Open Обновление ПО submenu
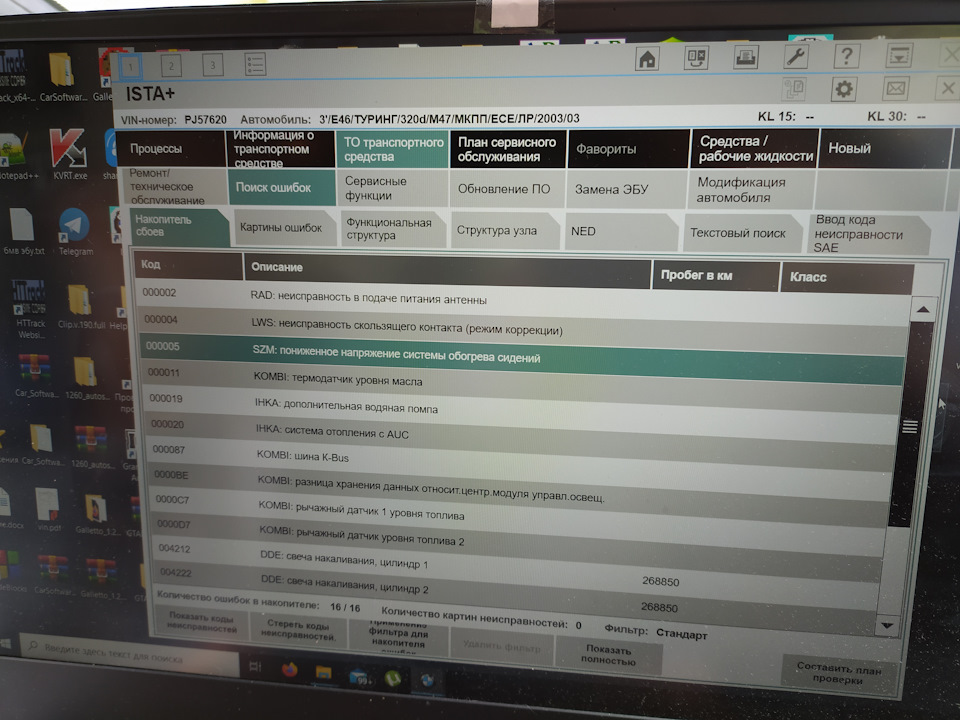Screen dimensions: 960x720 click(507, 189)
